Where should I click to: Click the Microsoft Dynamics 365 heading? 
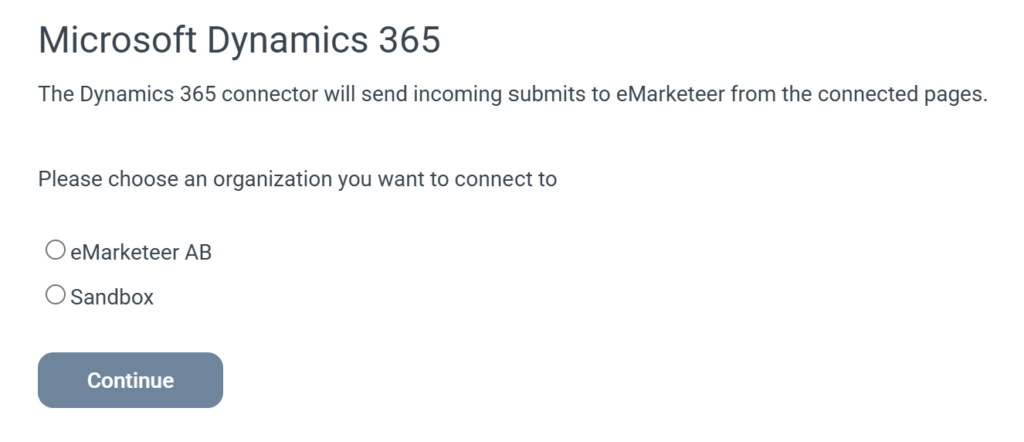click(x=239, y=41)
